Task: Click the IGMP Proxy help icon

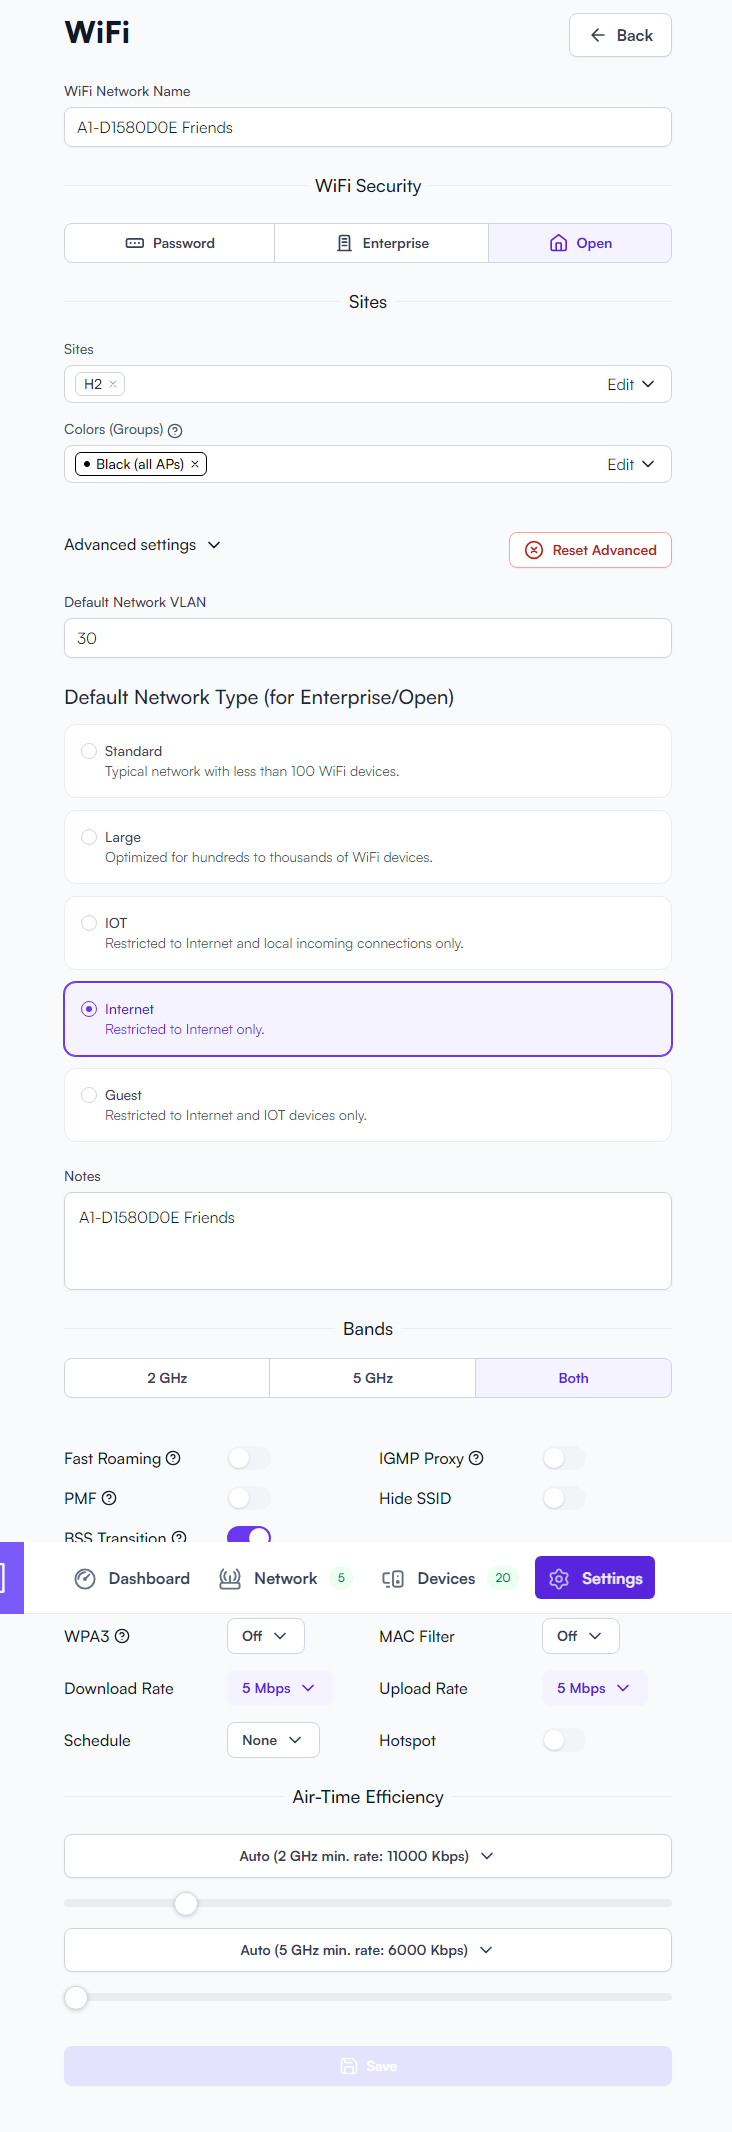Action: coord(476,1458)
